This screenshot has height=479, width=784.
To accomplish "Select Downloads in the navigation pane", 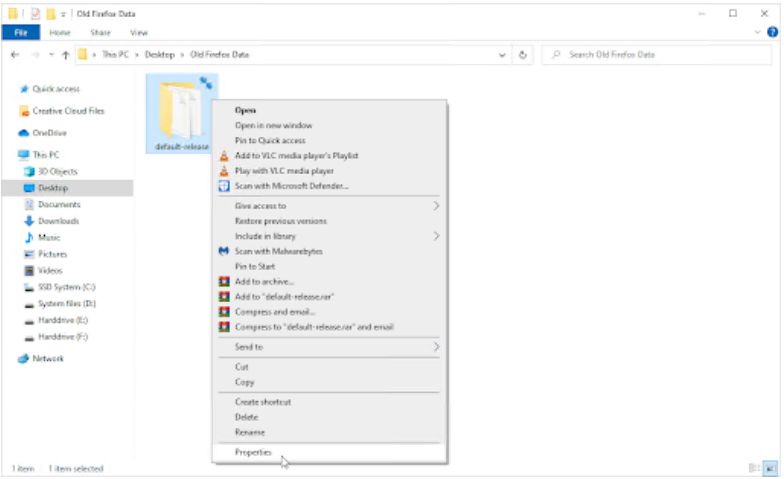I will tap(58, 221).
